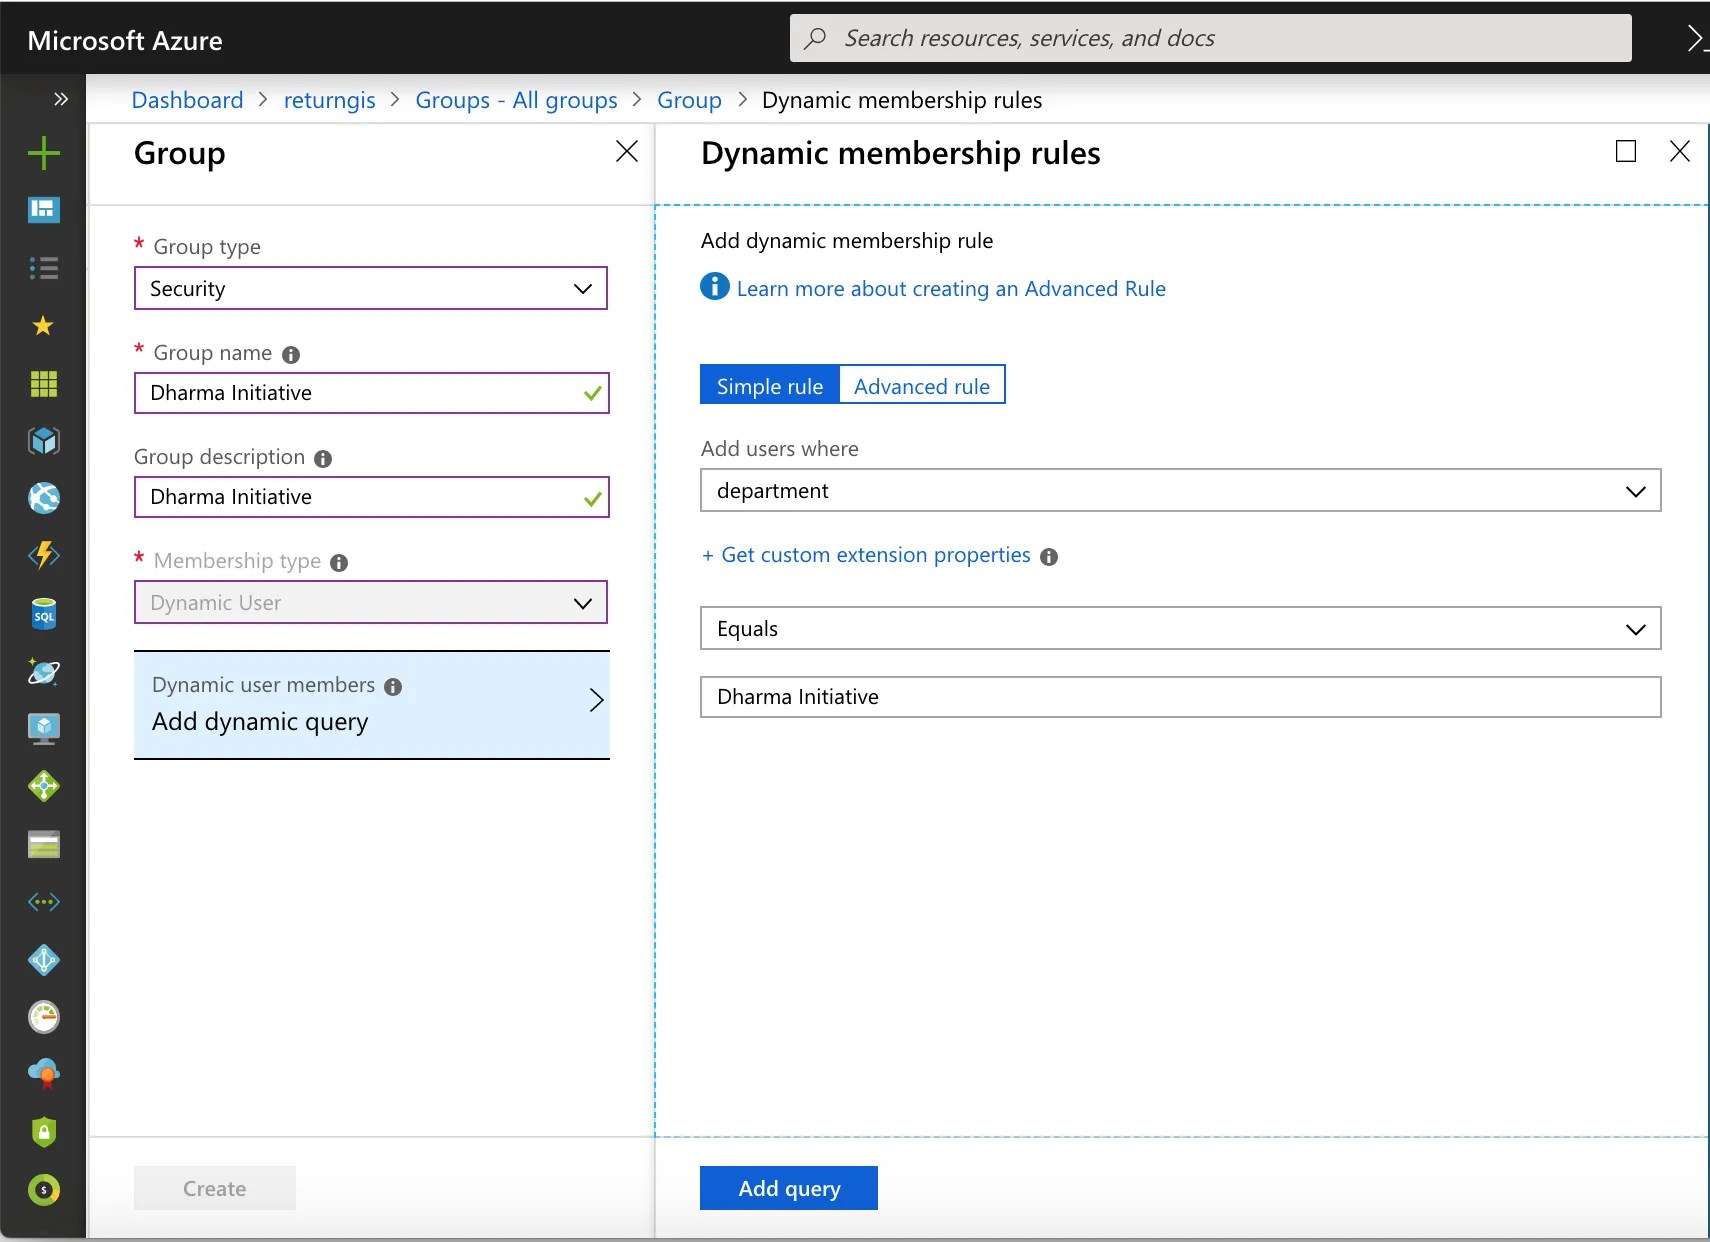Click the rule value field Dharma Initiative
The width and height of the screenshot is (1710, 1242).
click(1181, 697)
